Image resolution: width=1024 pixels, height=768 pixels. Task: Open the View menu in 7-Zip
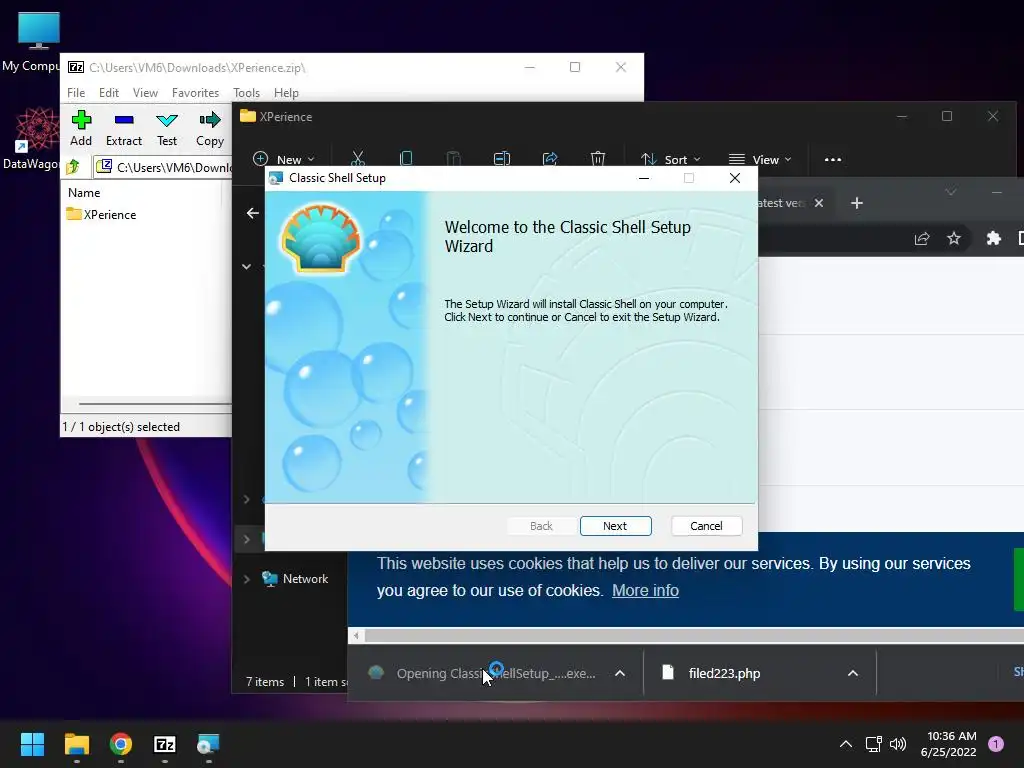pyautogui.click(x=145, y=93)
